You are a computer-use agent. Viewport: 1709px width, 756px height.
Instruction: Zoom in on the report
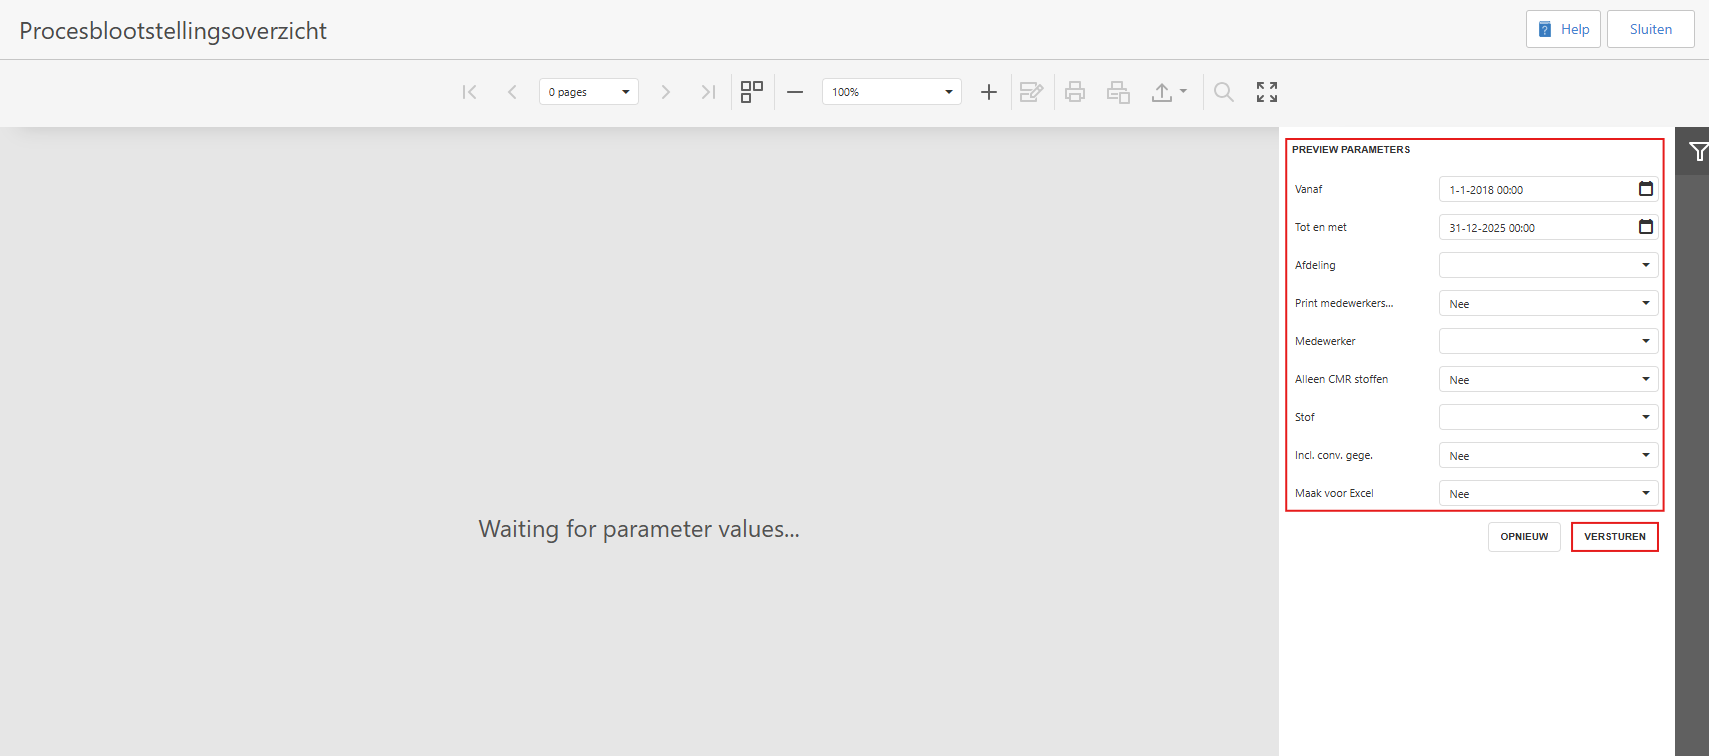989,92
